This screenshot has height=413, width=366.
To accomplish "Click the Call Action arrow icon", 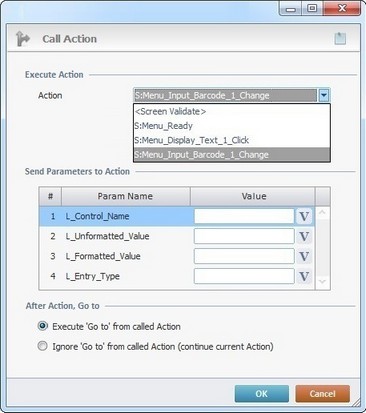I will pyautogui.click(x=23, y=39).
